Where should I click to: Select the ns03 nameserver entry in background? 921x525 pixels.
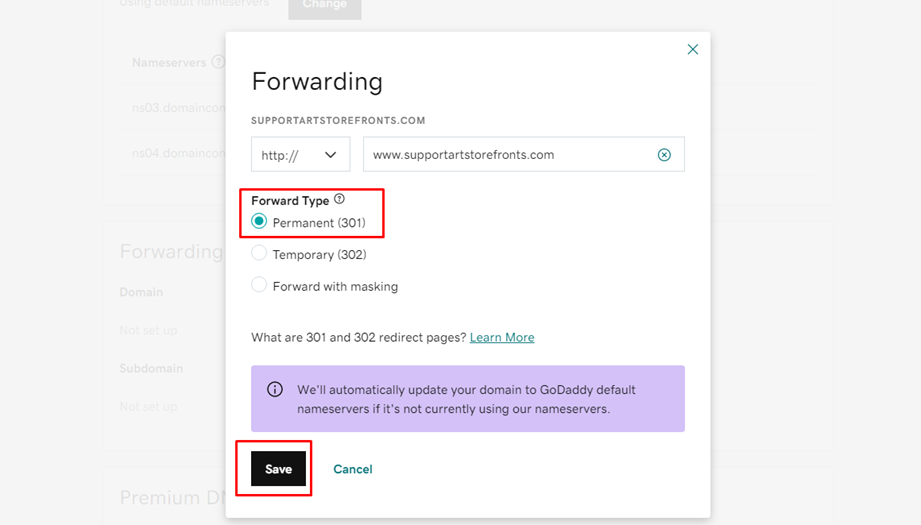[179, 108]
